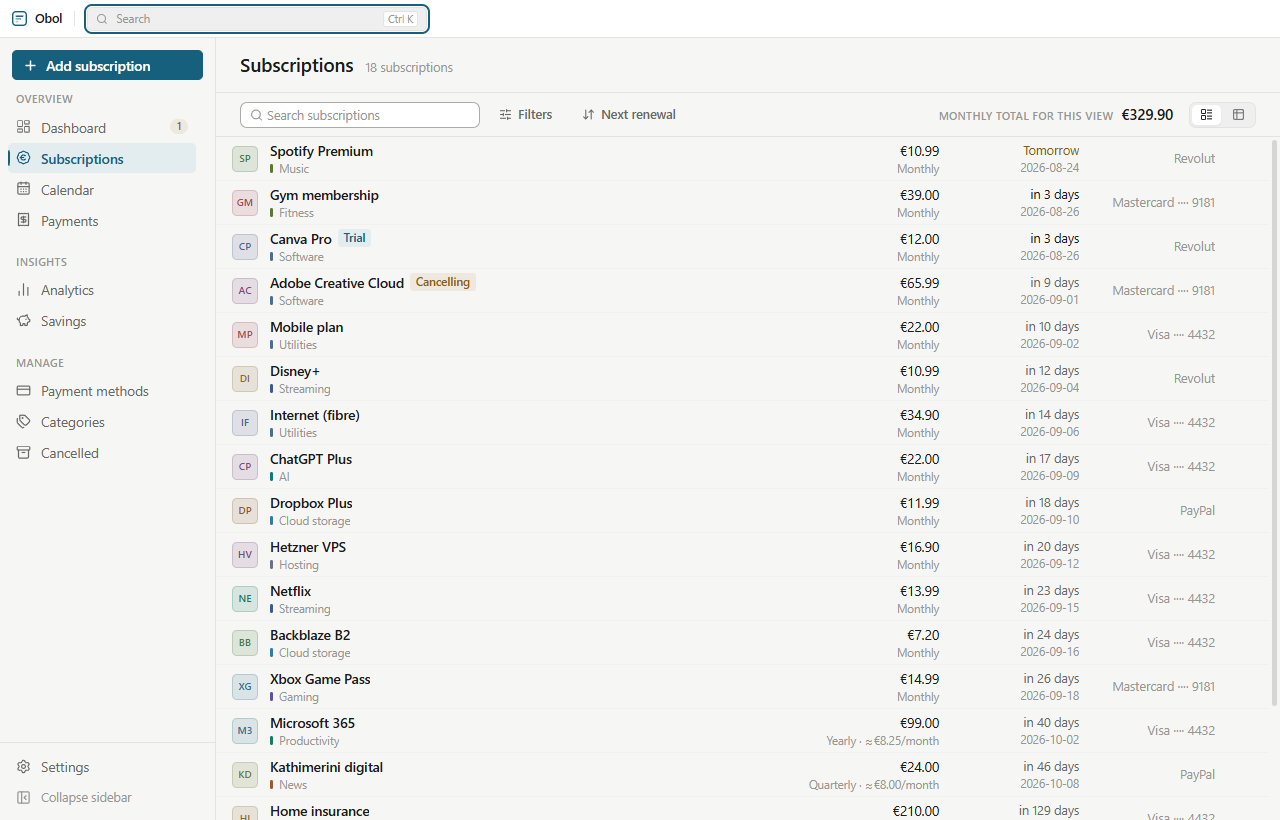Click the Netflix price €13.99

(x=918, y=591)
